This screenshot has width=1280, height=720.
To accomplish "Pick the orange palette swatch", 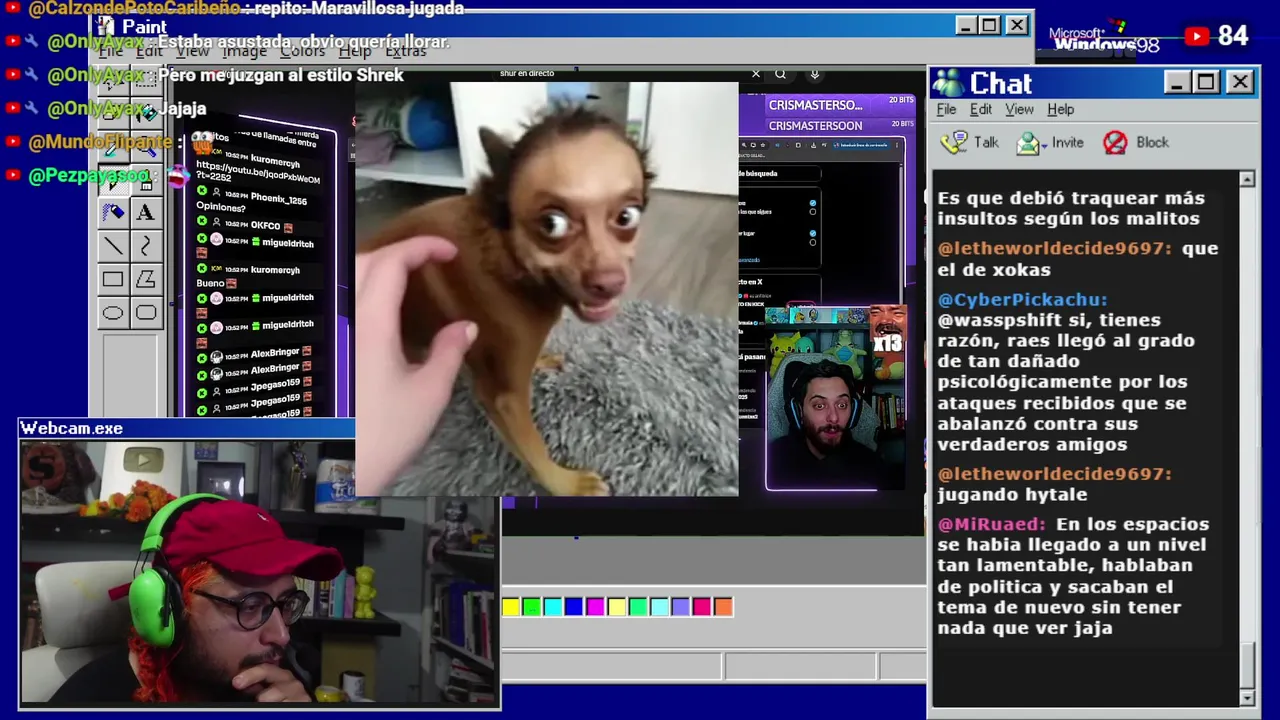I will [723, 606].
